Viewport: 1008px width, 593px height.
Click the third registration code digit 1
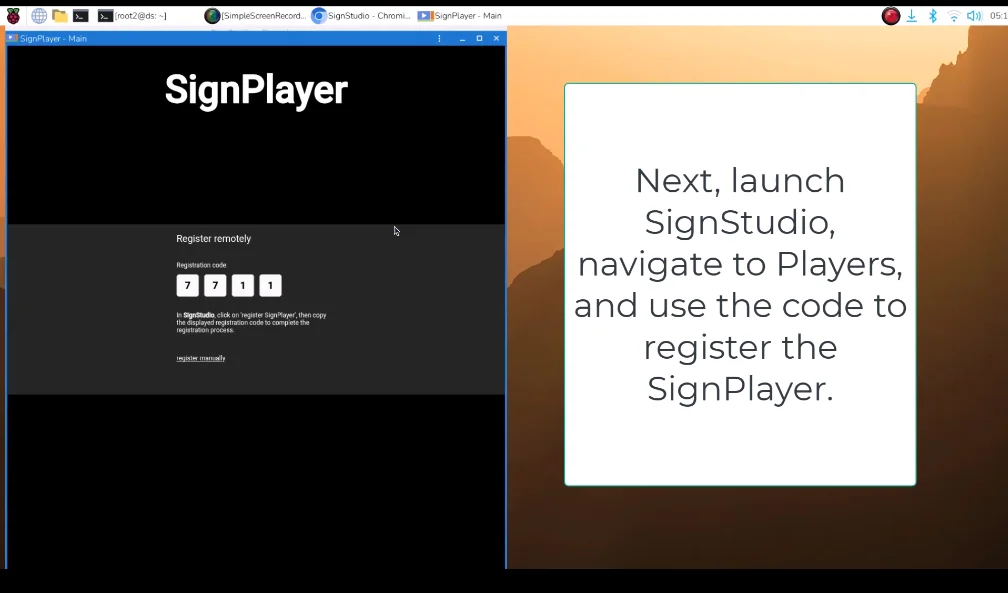[x=243, y=286]
